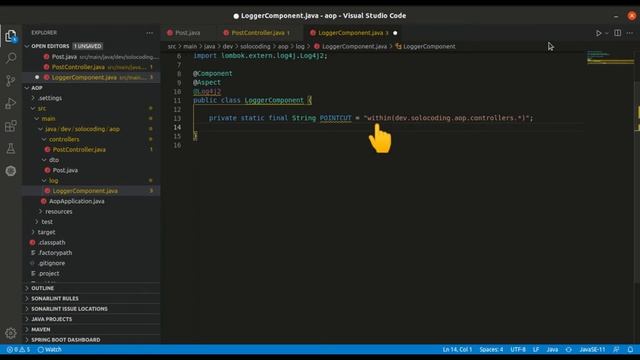Expand the Outline section

(91, 288)
